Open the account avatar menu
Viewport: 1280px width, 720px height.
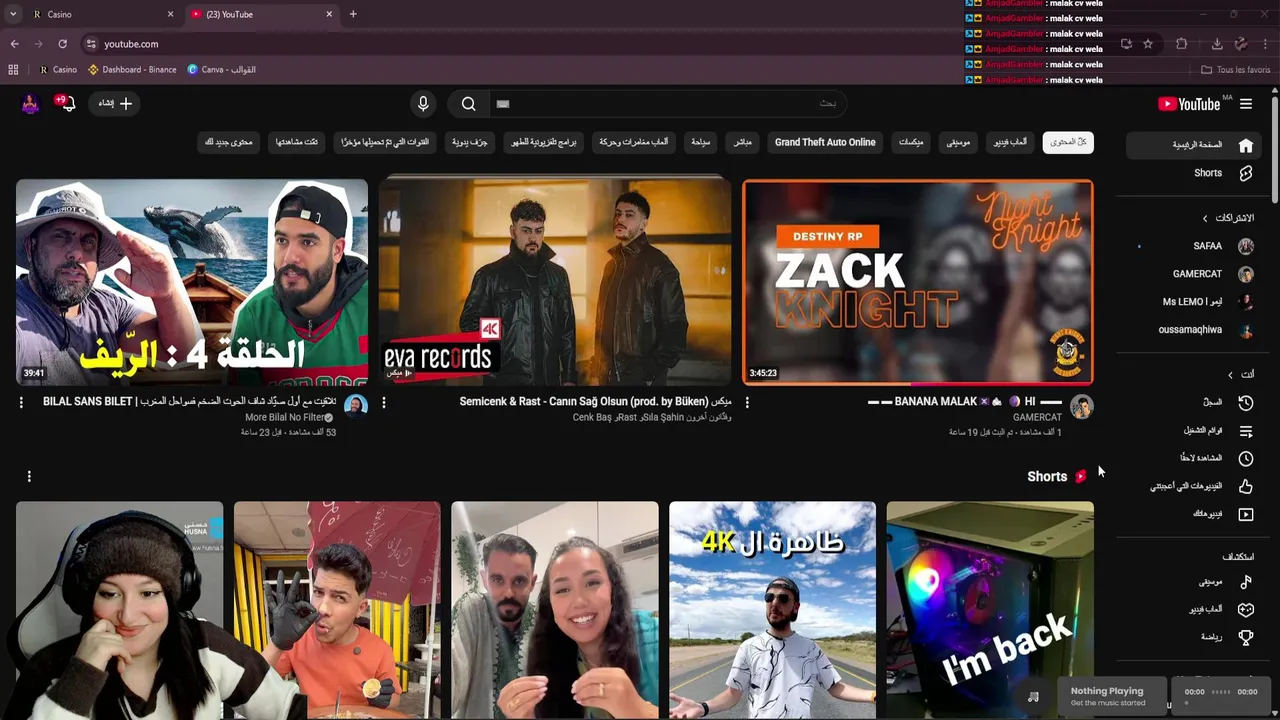point(30,104)
